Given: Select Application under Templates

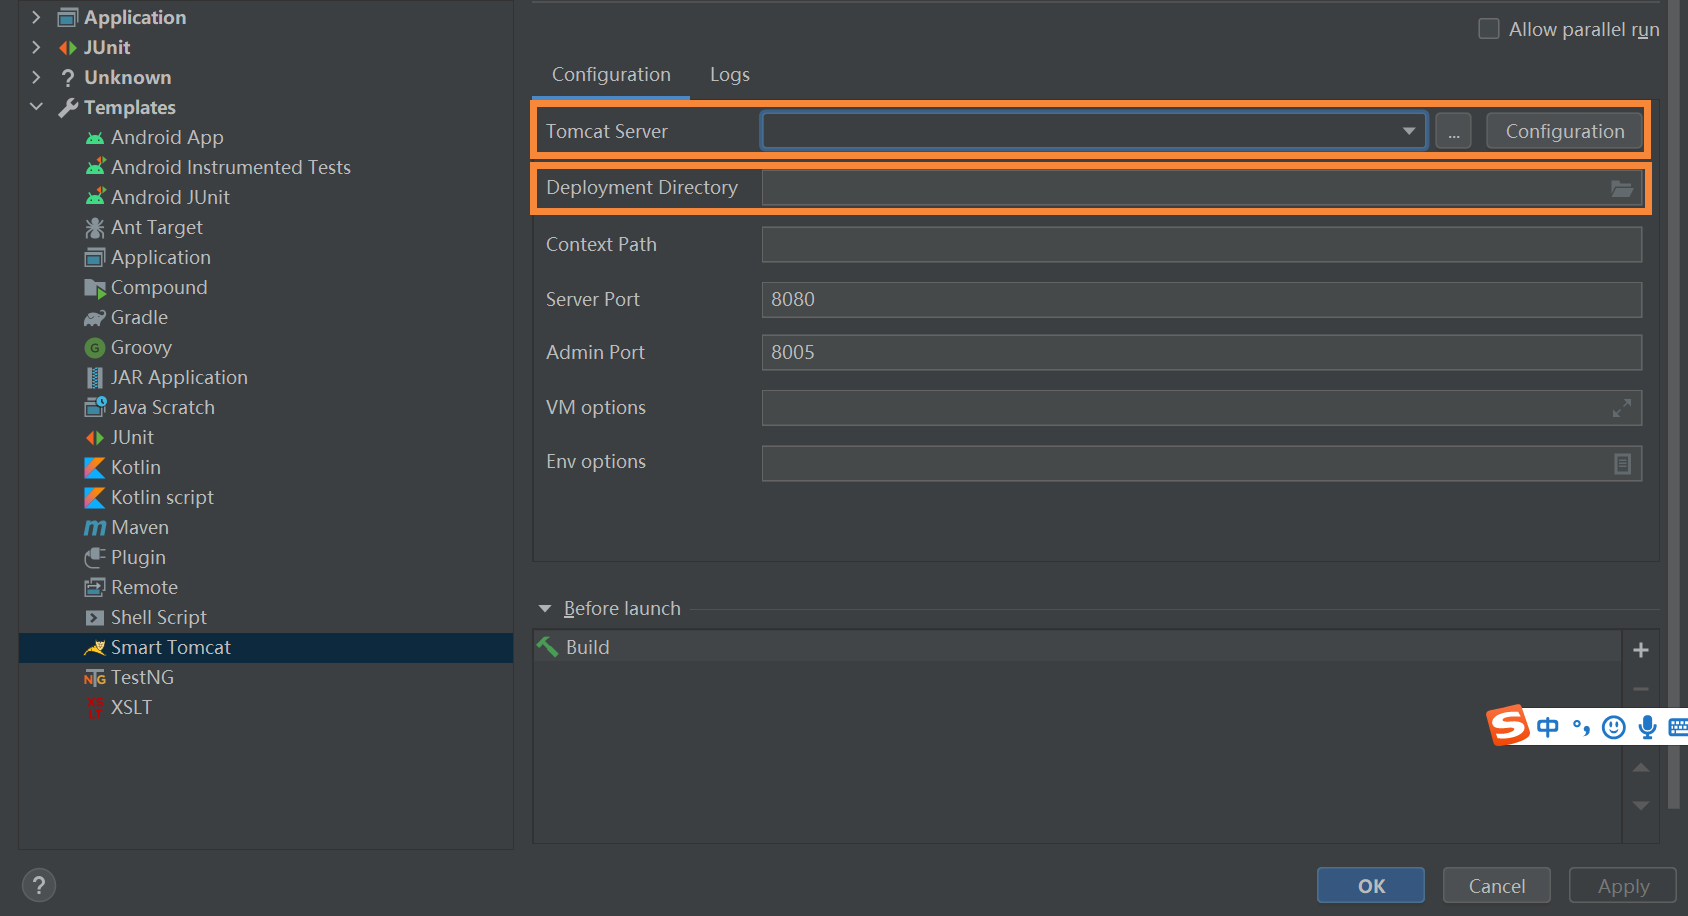Looking at the screenshot, I should 161,257.
